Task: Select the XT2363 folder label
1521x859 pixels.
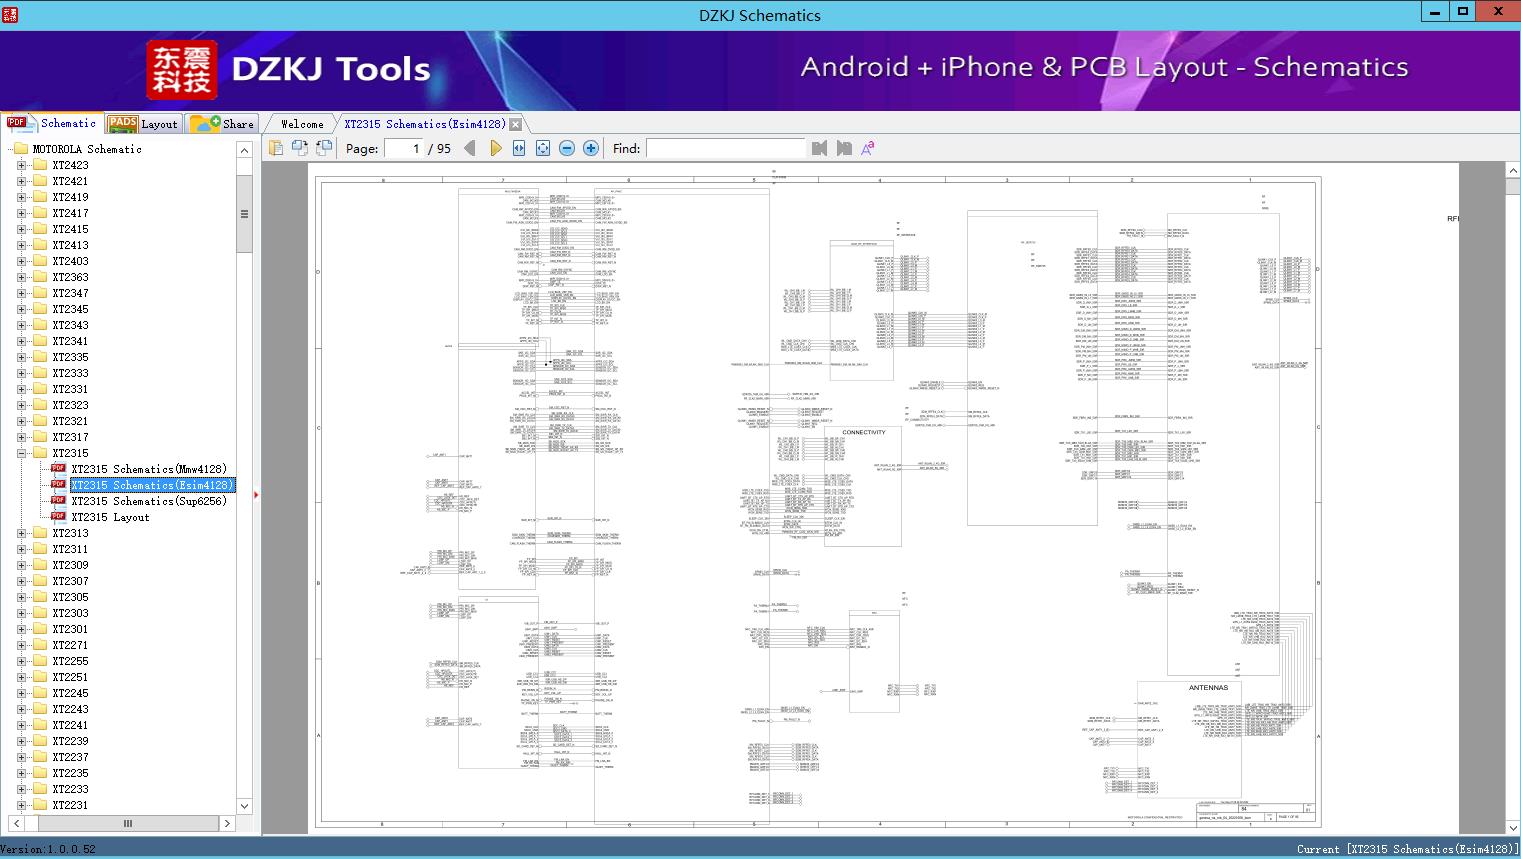Action: tap(70, 277)
